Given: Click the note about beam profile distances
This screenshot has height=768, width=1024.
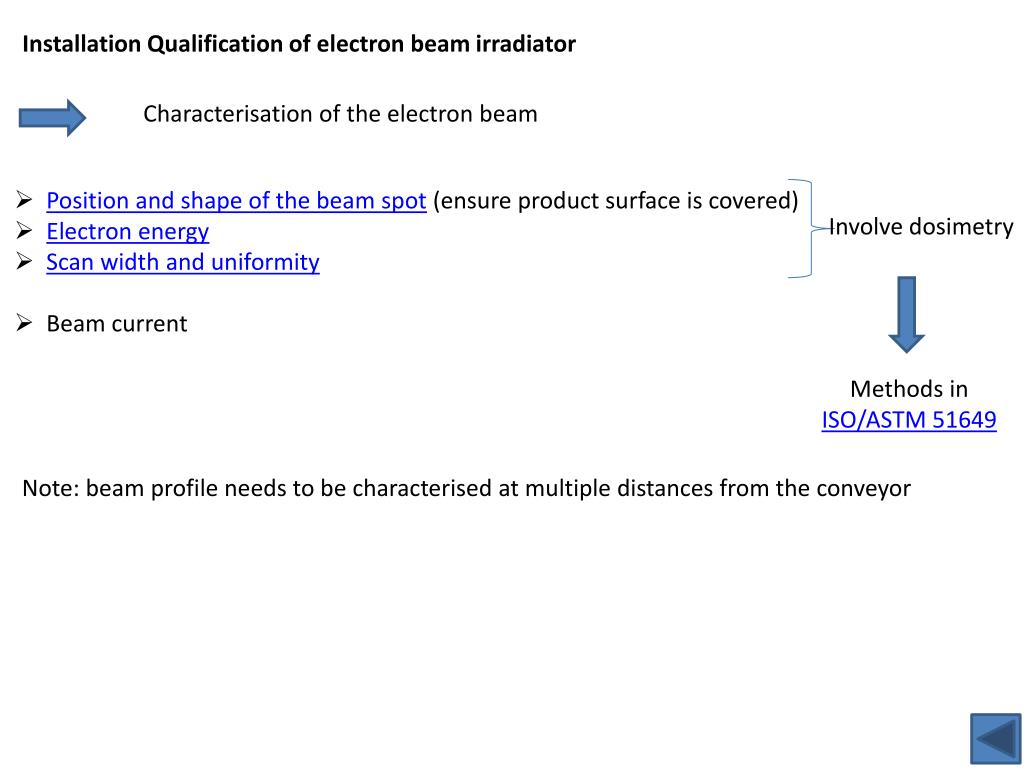Looking at the screenshot, I should coord(466,488).
